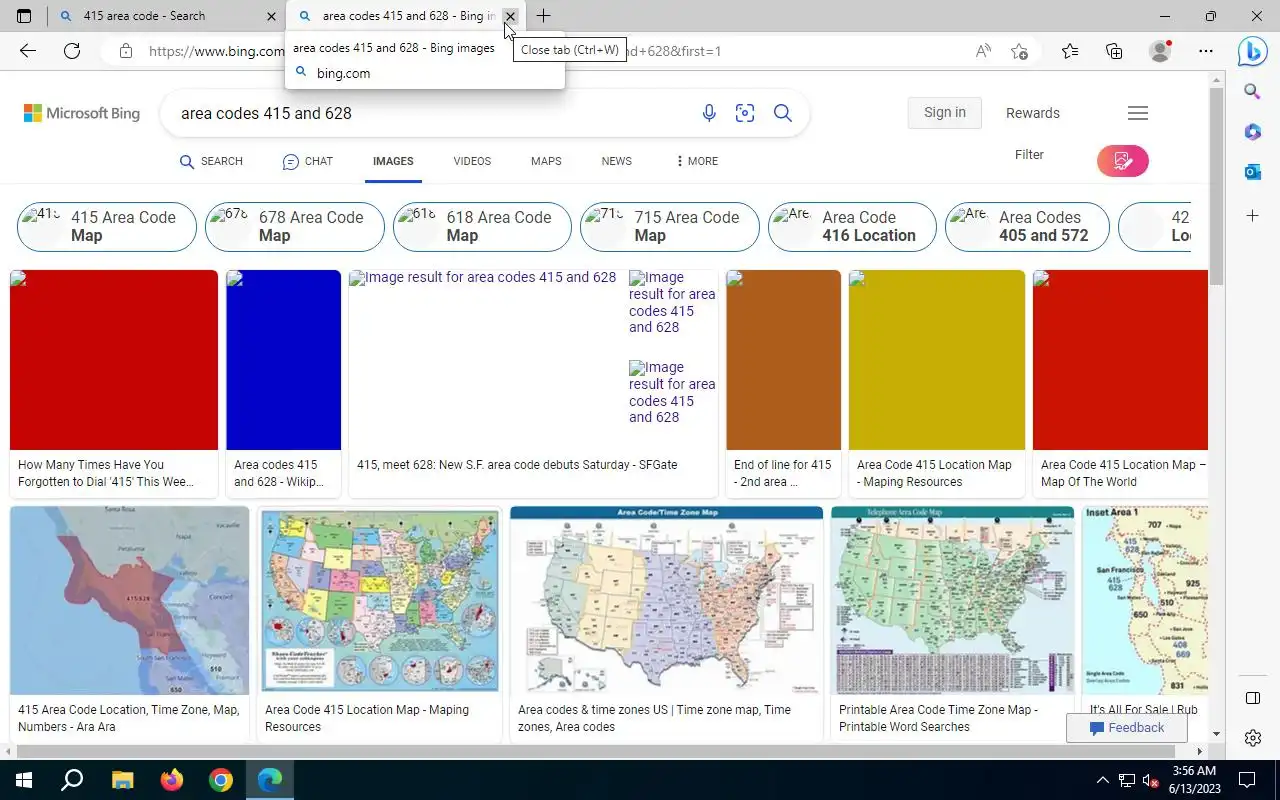Image resolution: width=1280 pixels, height=800 pixels.
Task: Click the Sign in button
Action: (x=945, y=112)
